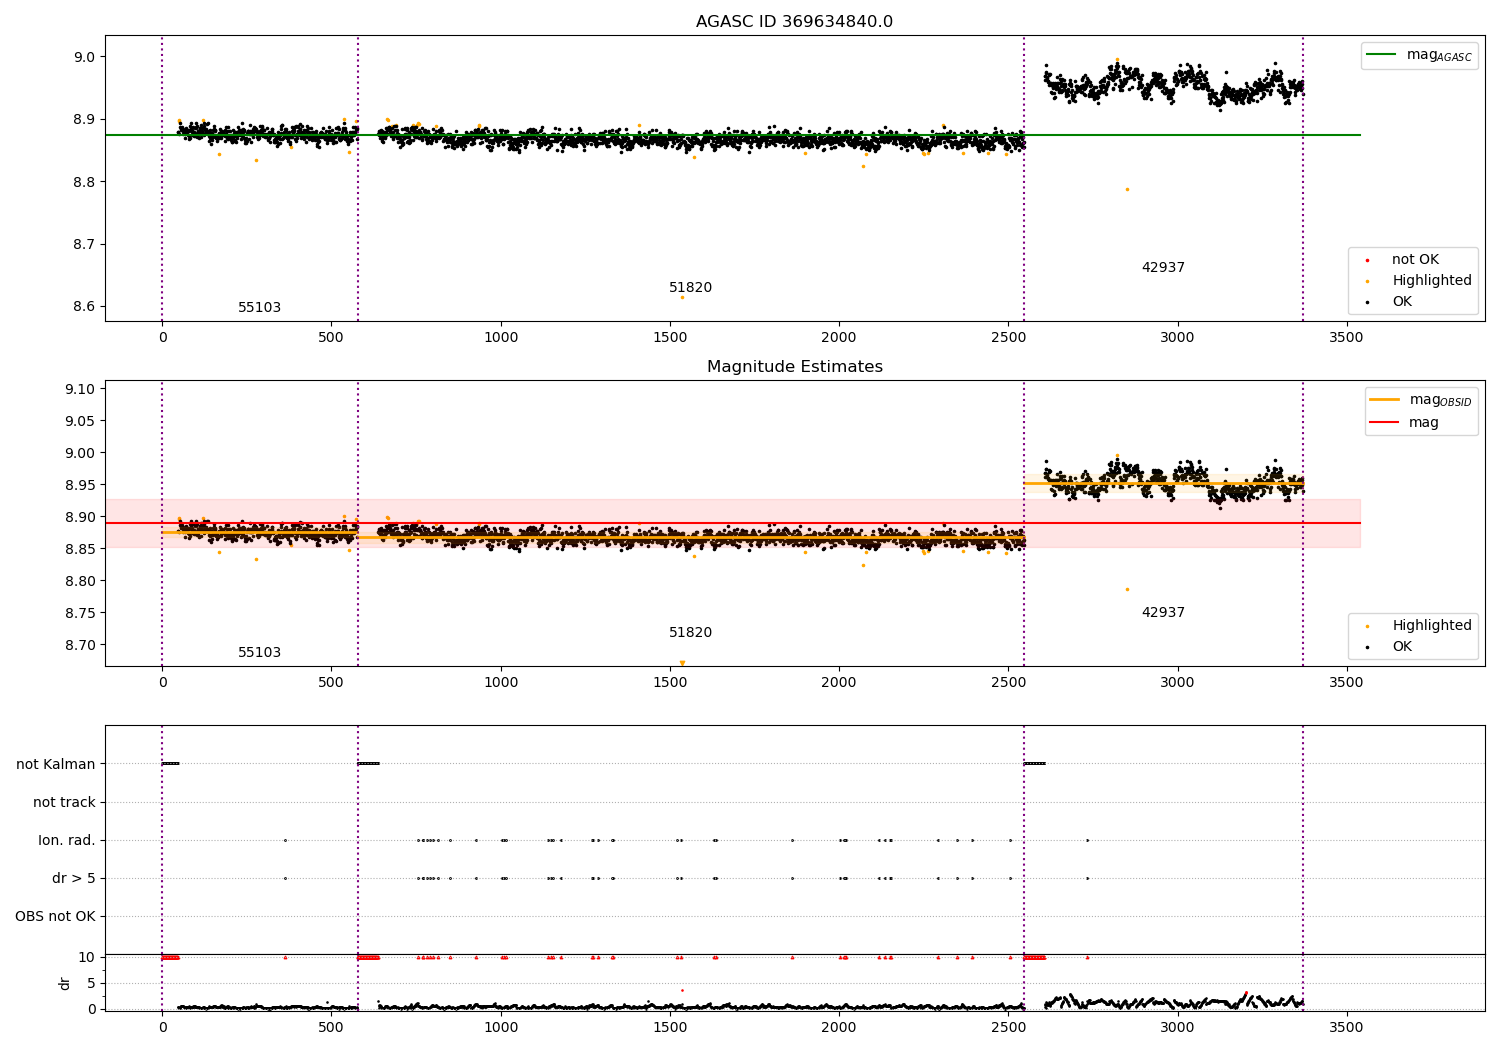Click the orange outlier point near 8.6 in top plot
The height and width of the screenshot is (1050, 1500).
[x=682, y=297]
